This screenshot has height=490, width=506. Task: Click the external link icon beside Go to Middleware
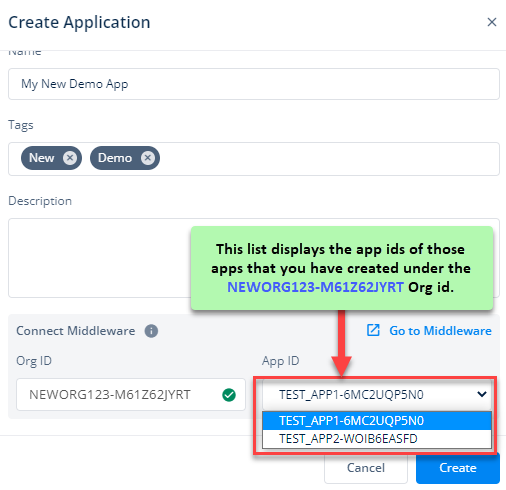coord(373,330)
